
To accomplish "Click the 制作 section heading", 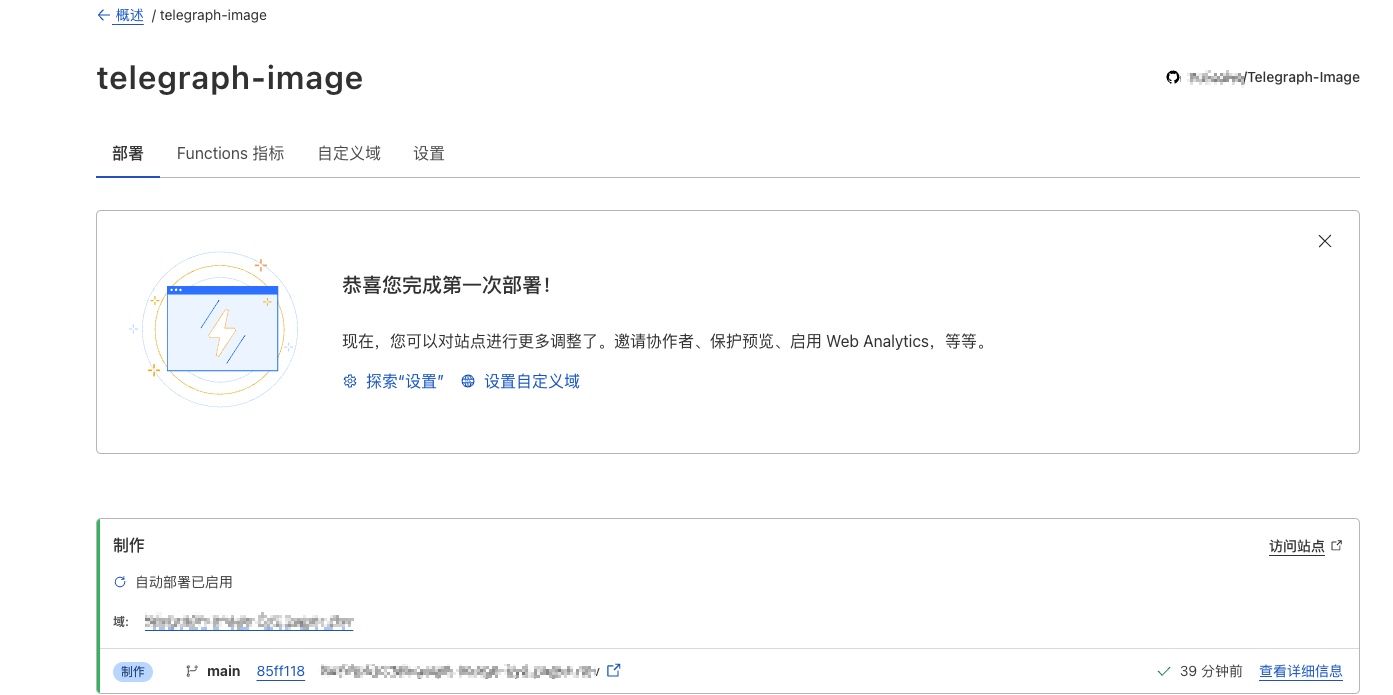I will pyautogui.click(x=129, y=545).
